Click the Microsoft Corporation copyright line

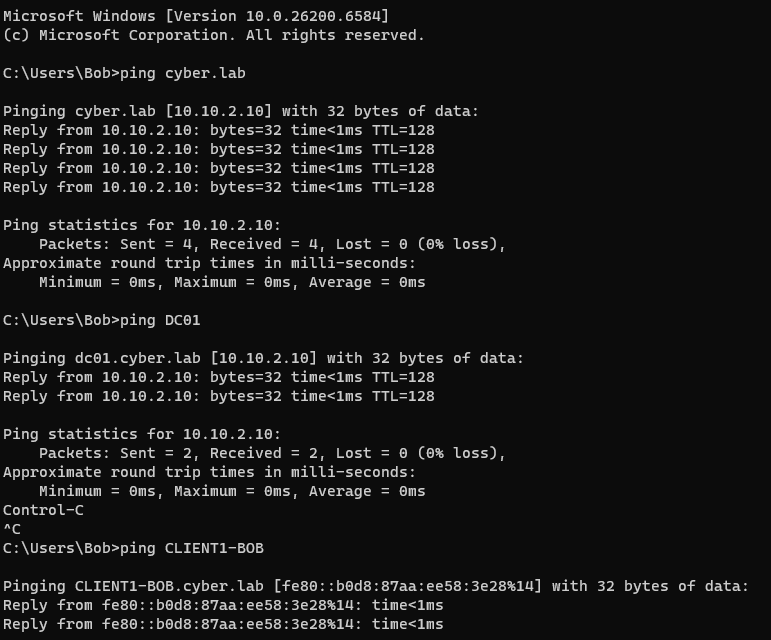pos(213,35)
